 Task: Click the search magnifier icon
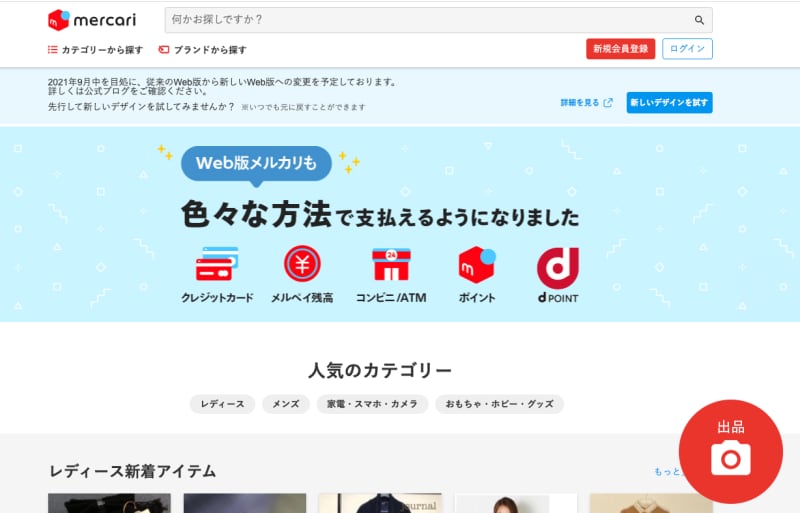[699, 20]
